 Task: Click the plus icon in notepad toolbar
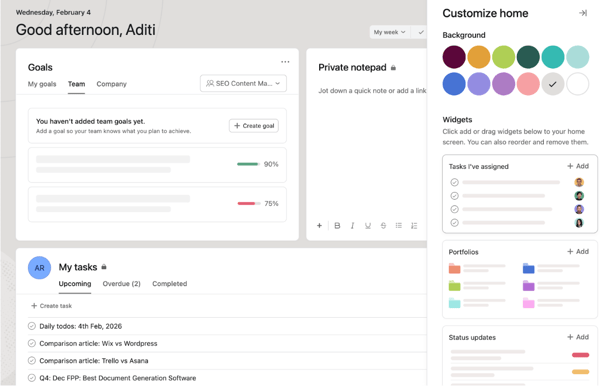(x=319, y=225)
